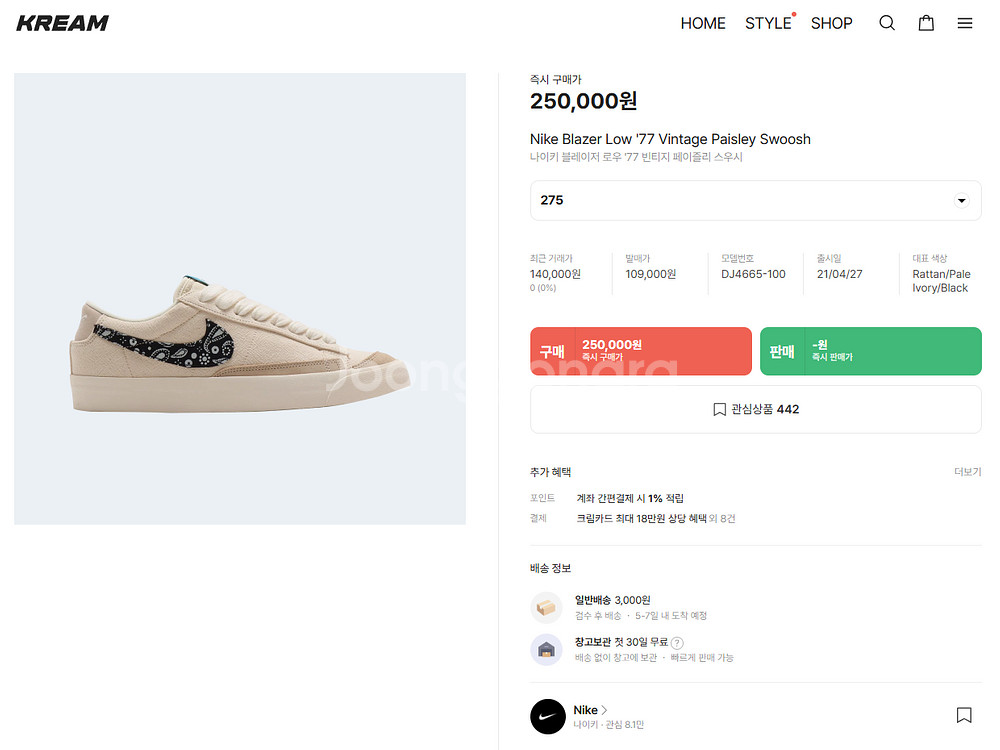Click the Blazer Low sneaker product image
The width and height of the screenshot is (1000, 750).
pyautogui.click(x=240, y=298)
